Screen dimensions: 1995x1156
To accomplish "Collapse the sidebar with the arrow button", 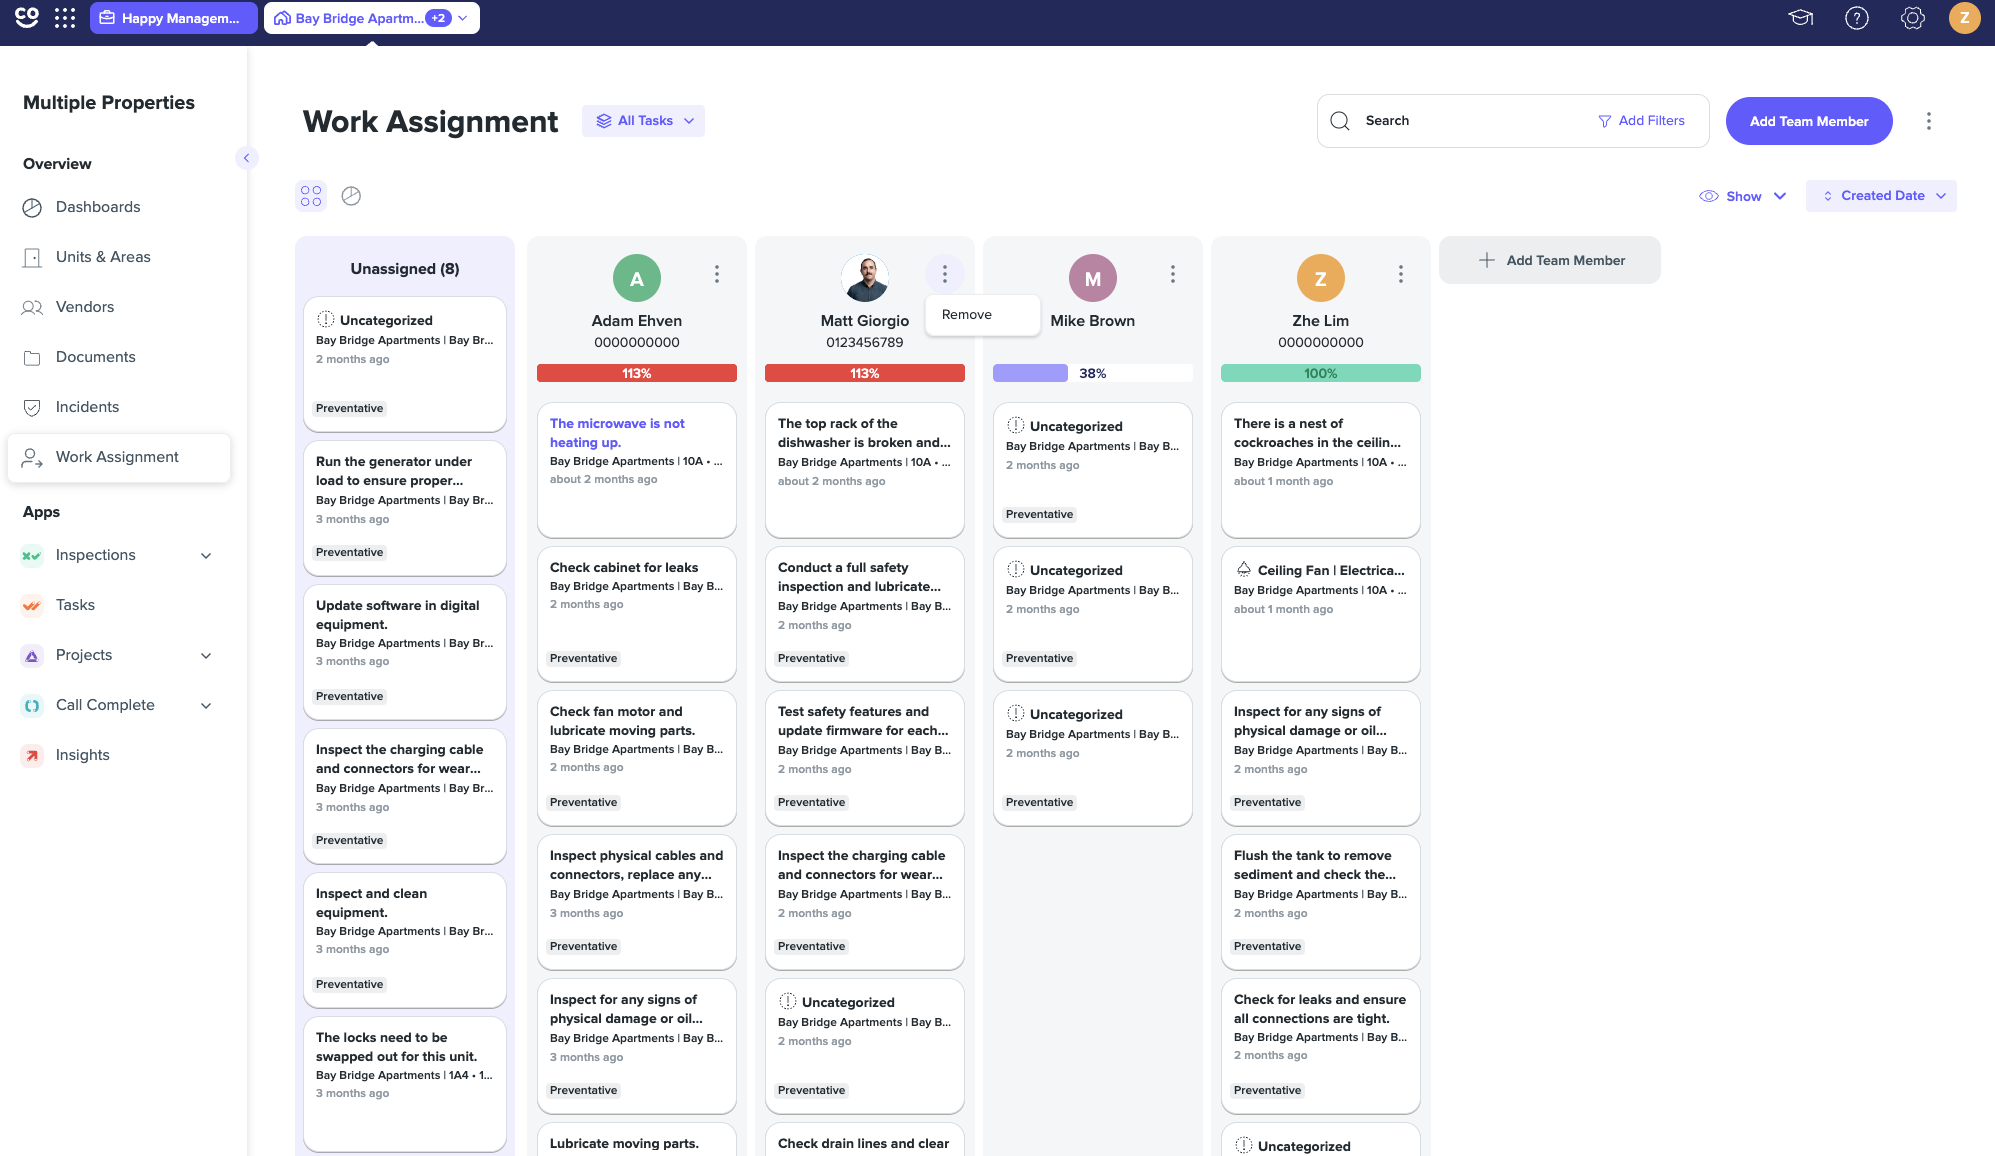I will (247, 158).
